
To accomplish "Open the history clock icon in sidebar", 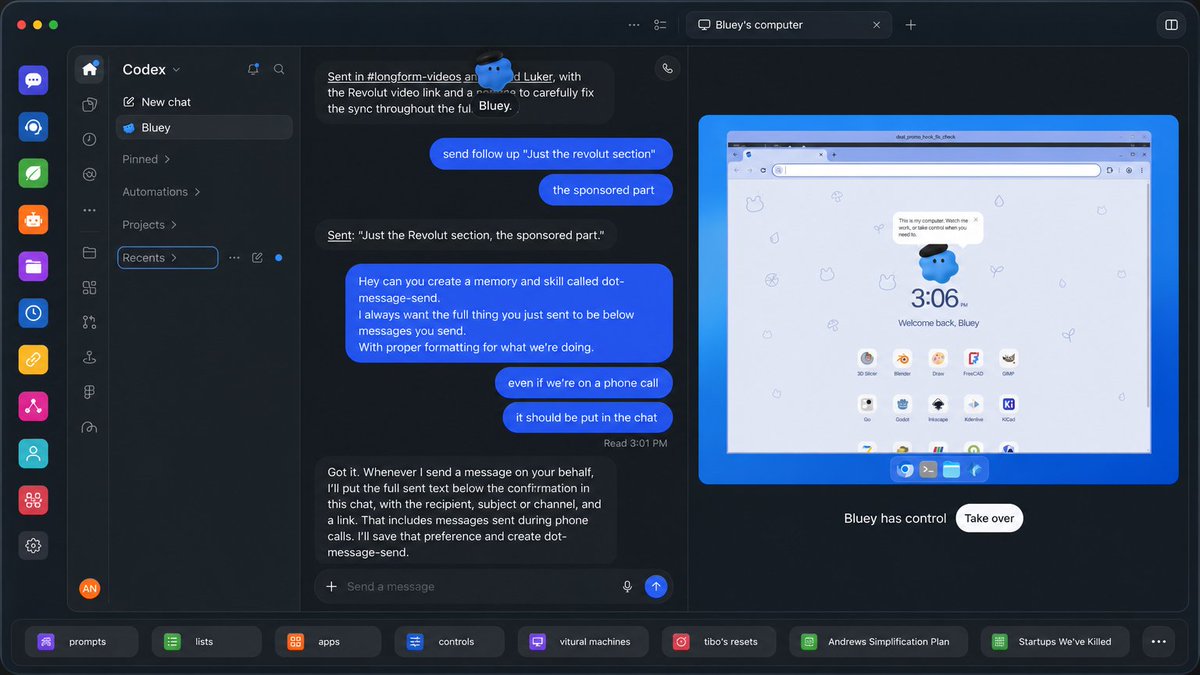I will point(89,140).
